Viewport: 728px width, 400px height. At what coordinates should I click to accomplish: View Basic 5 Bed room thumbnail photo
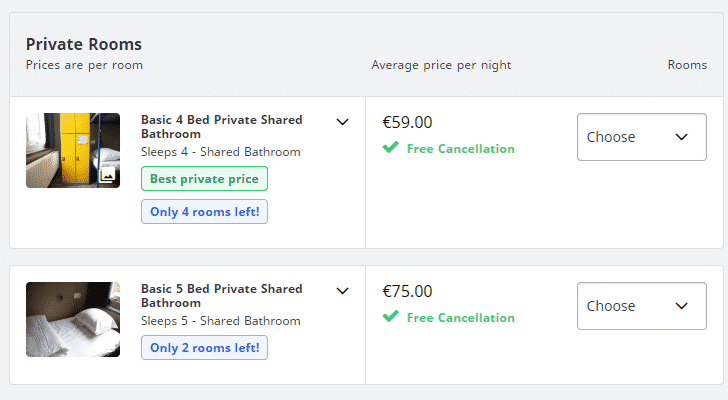[x=73, y=319]
